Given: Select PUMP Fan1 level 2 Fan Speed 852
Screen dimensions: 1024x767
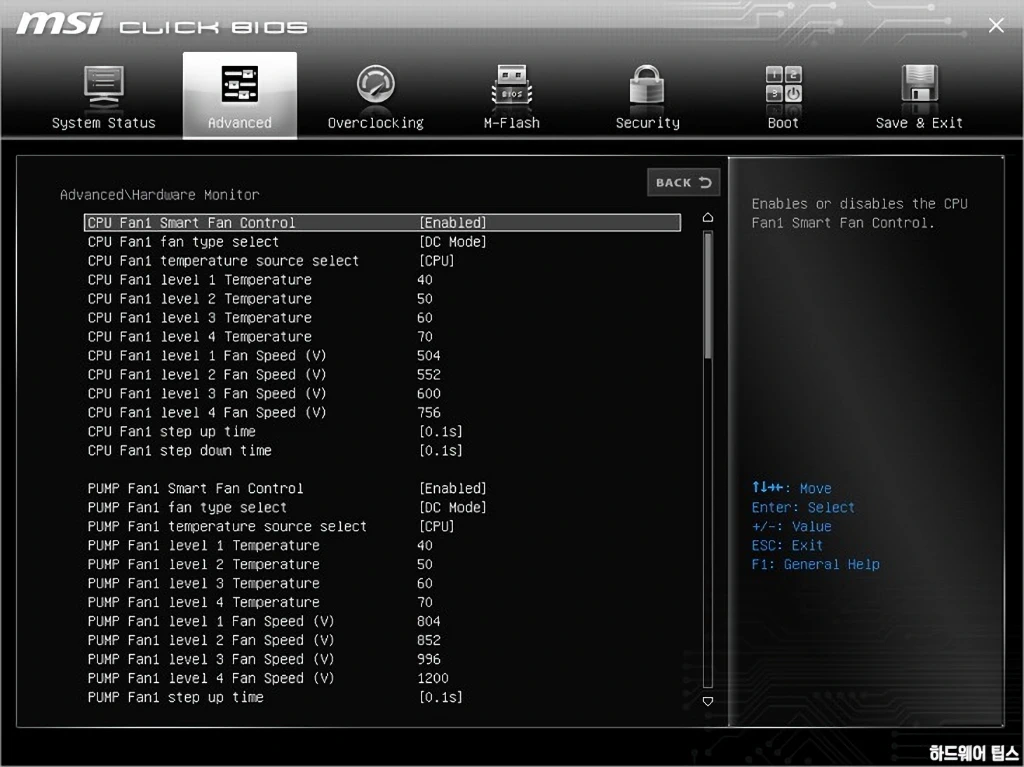Looking at the screenshot, I should pyautogui.click(x=428, y=640).
